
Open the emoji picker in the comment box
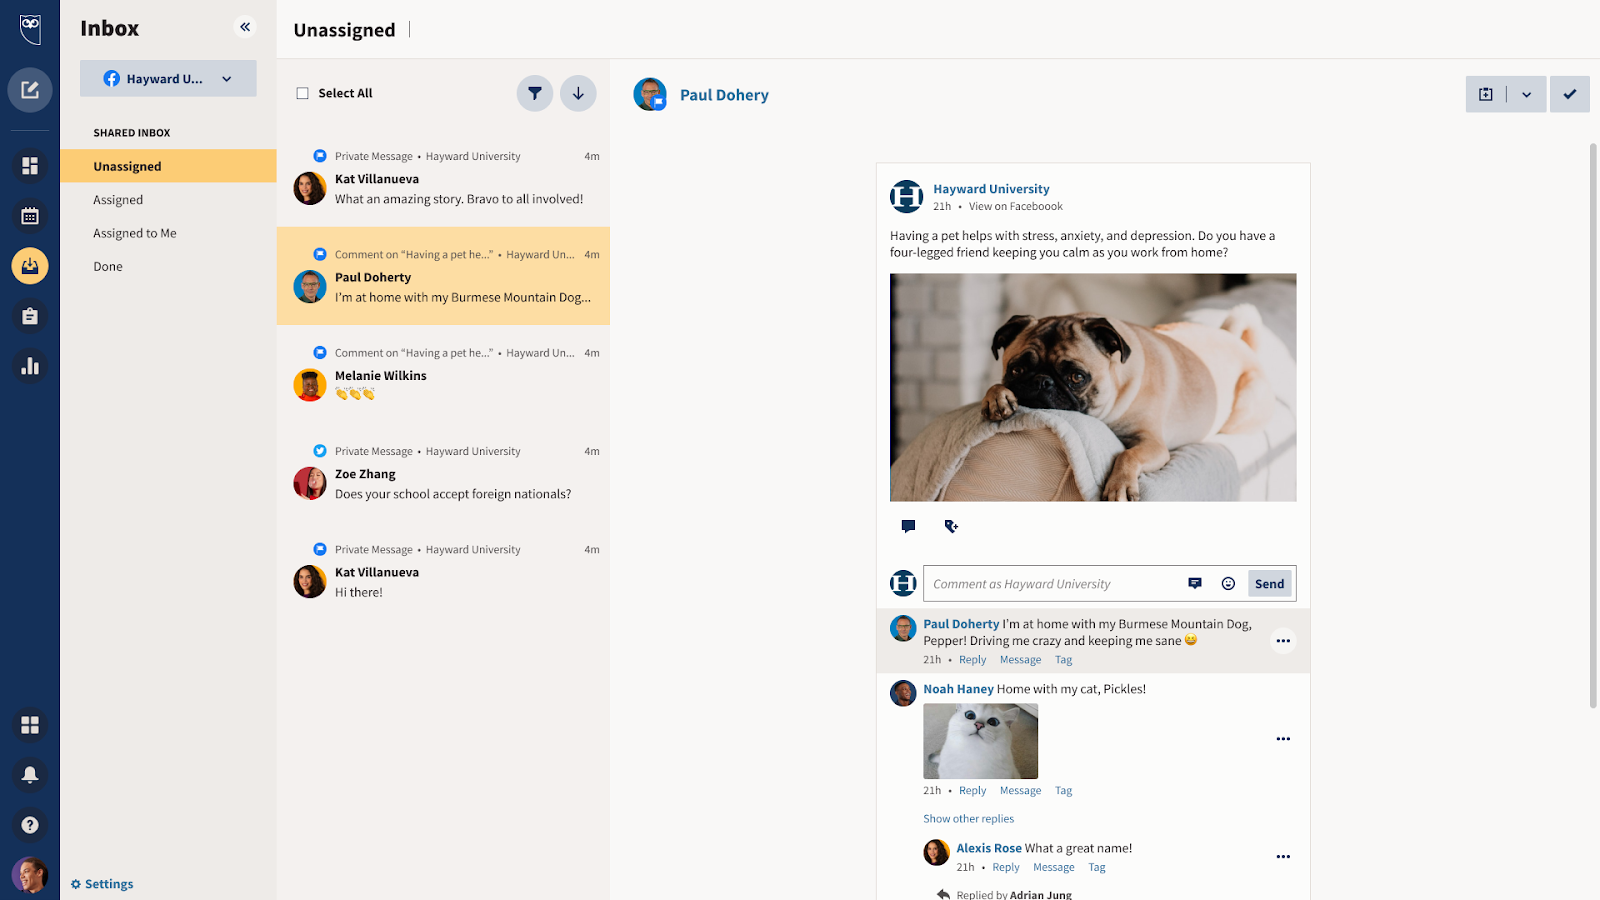(1228, 583)
